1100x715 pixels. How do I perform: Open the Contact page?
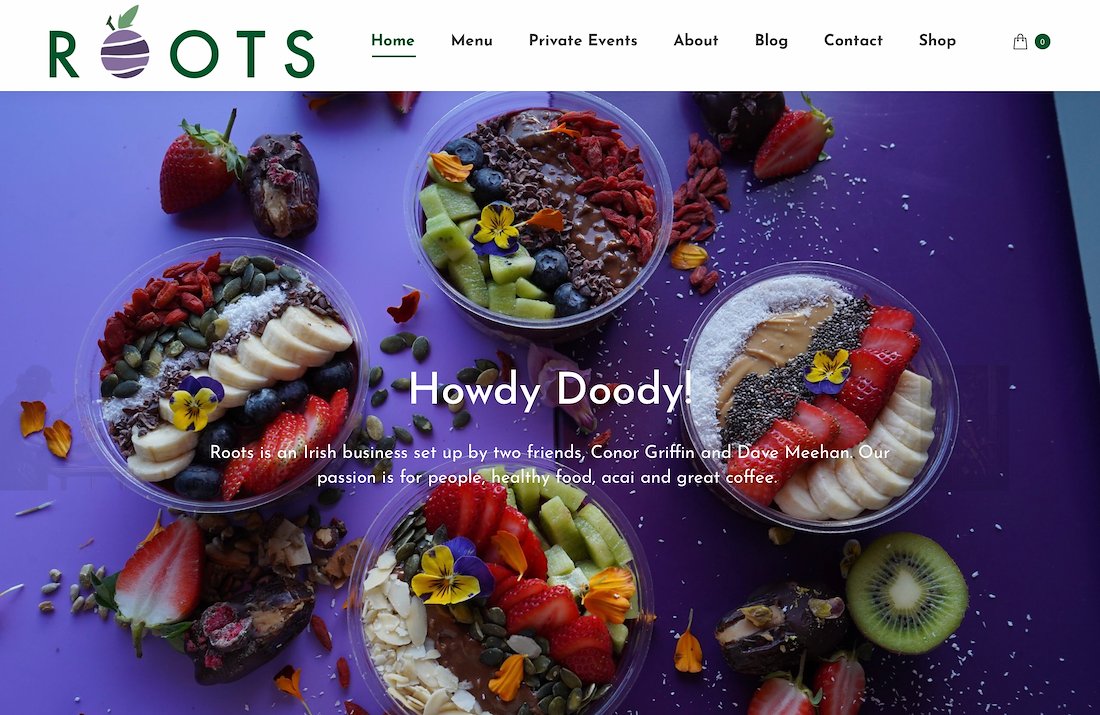pos(853,41)
